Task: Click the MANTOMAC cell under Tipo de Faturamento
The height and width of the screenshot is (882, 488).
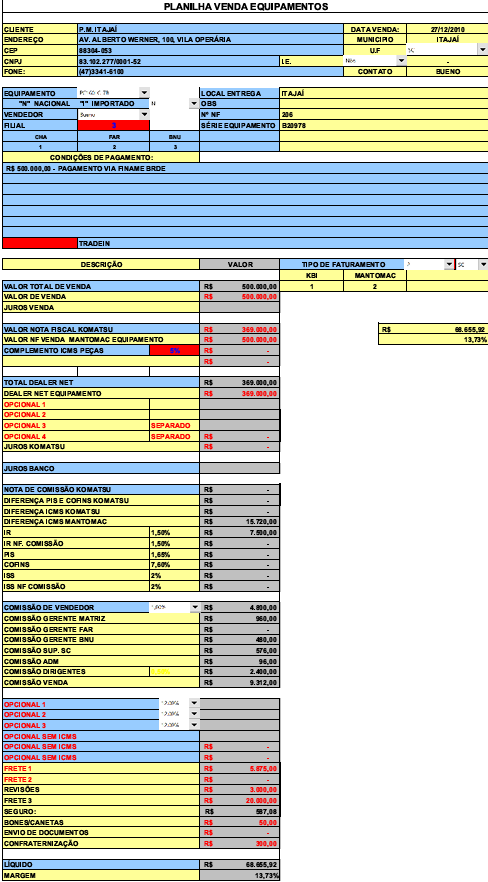Action: [374, 275]
